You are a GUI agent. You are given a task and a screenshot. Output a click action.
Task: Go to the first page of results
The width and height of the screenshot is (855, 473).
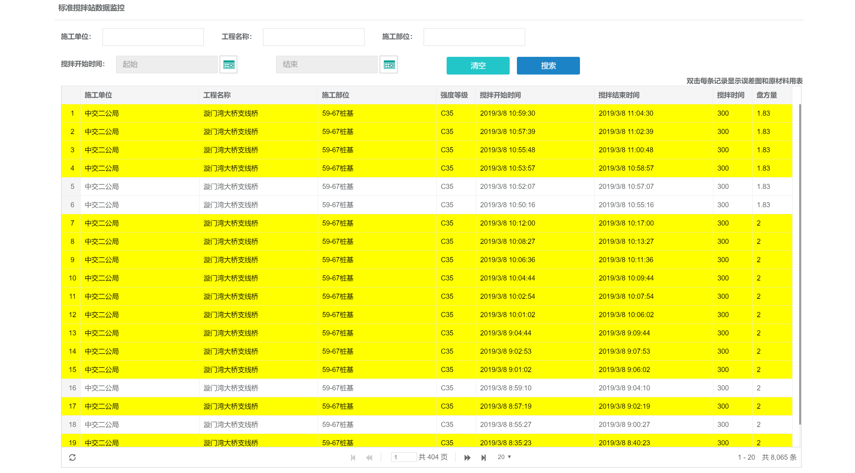pos(353,457)
